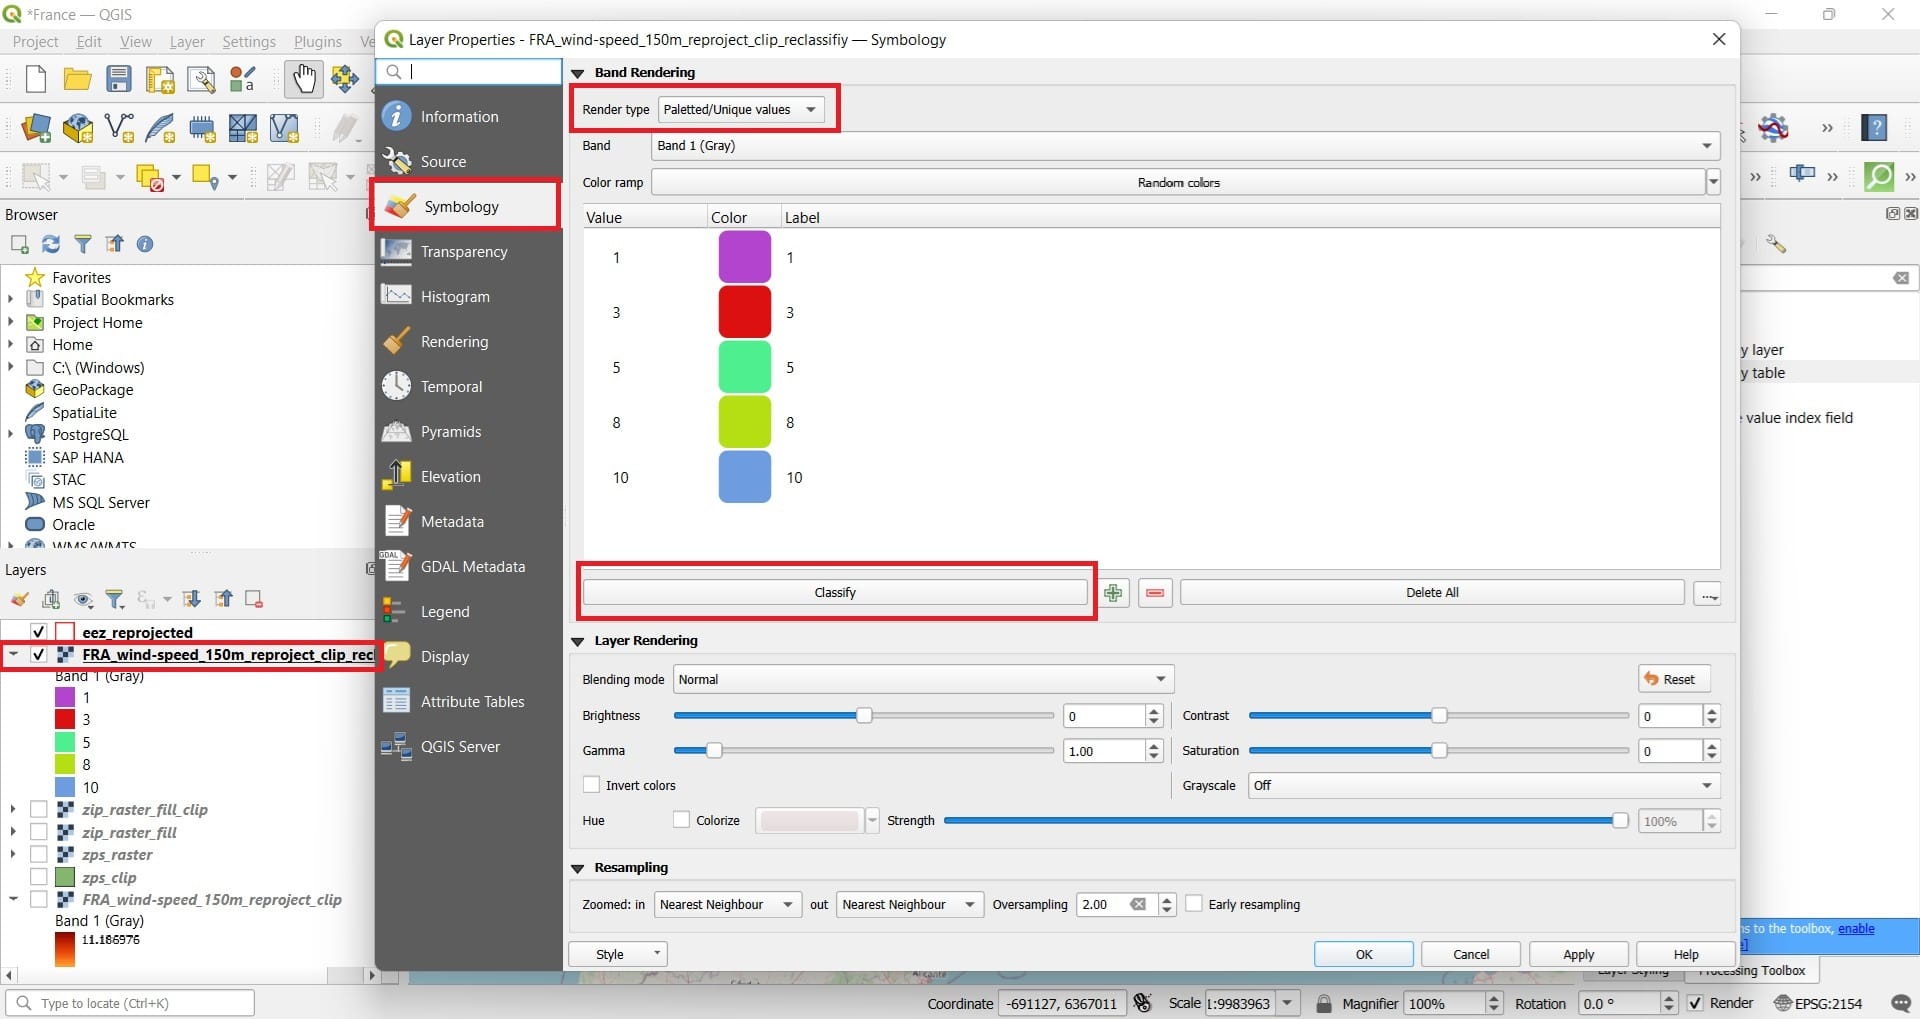Open the Grayscale Off dropdown

point(1484,785)
